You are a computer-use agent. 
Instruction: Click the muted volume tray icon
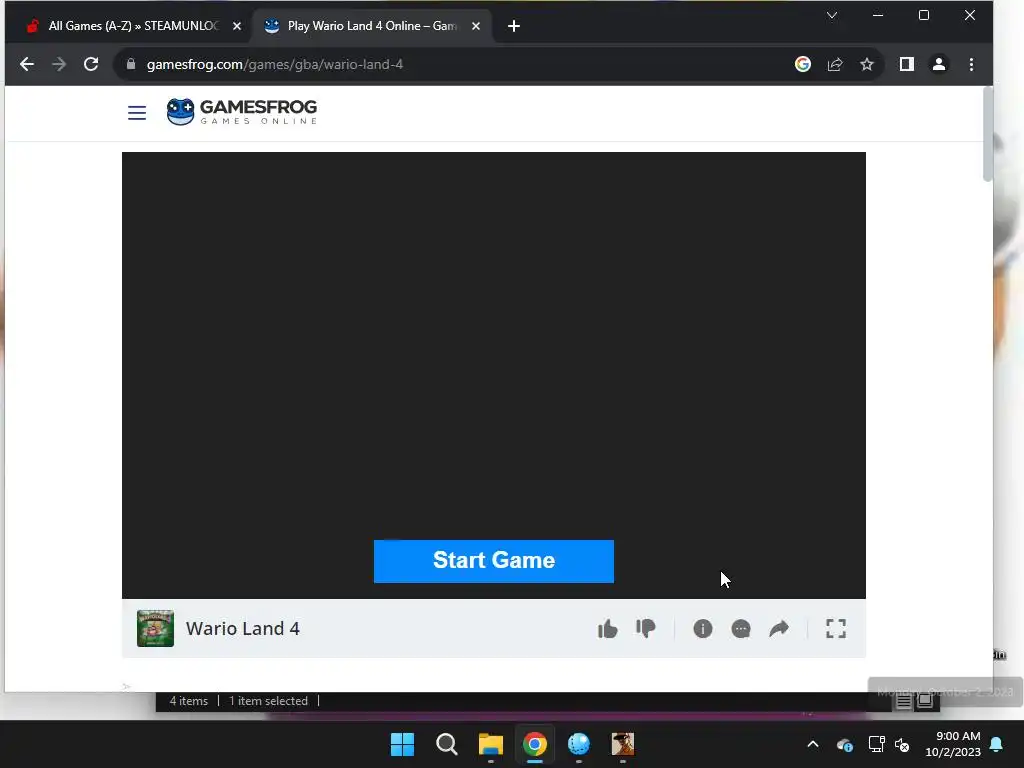click(902, 744)
